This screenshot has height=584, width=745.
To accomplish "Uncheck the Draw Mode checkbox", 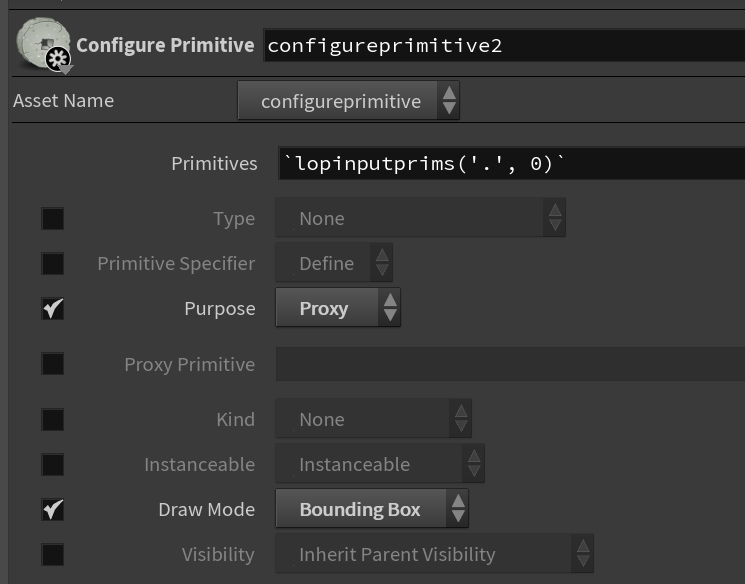I will pyautogui.click(x=53, y=509).
